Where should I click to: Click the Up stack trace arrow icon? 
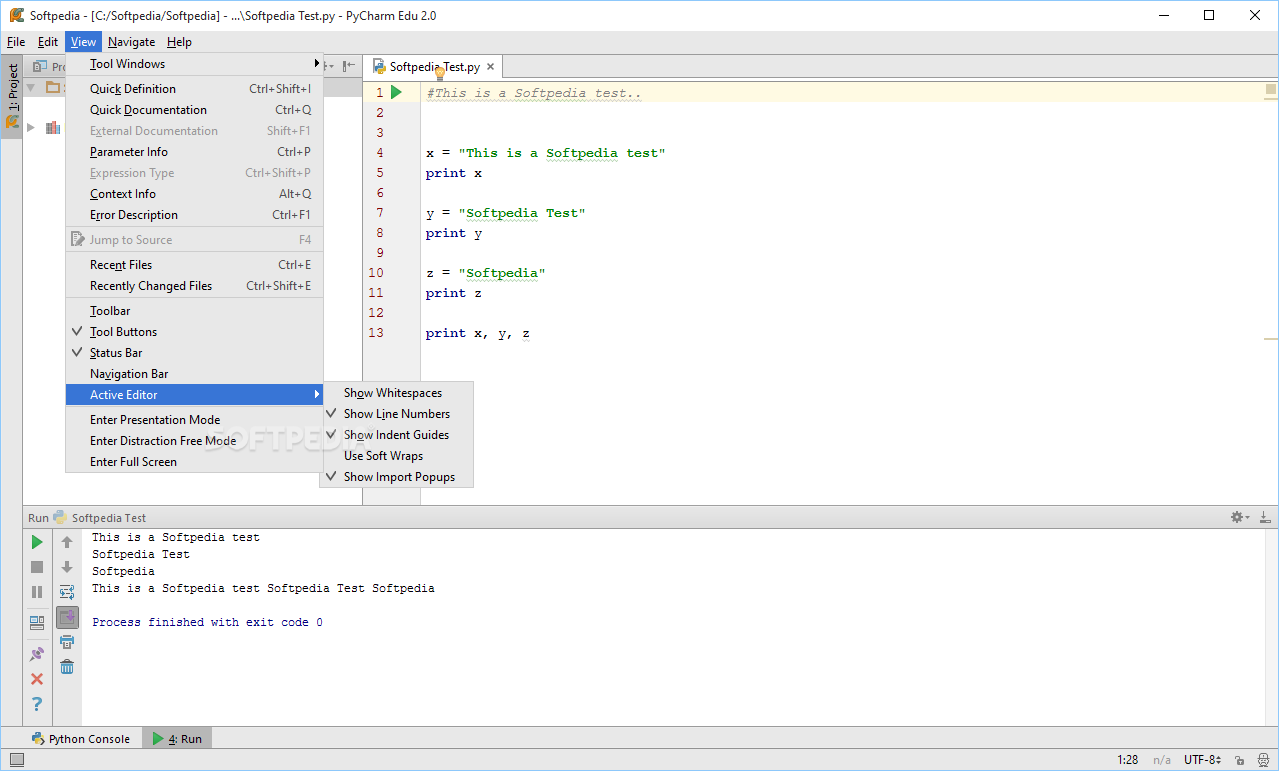point(67,542)
